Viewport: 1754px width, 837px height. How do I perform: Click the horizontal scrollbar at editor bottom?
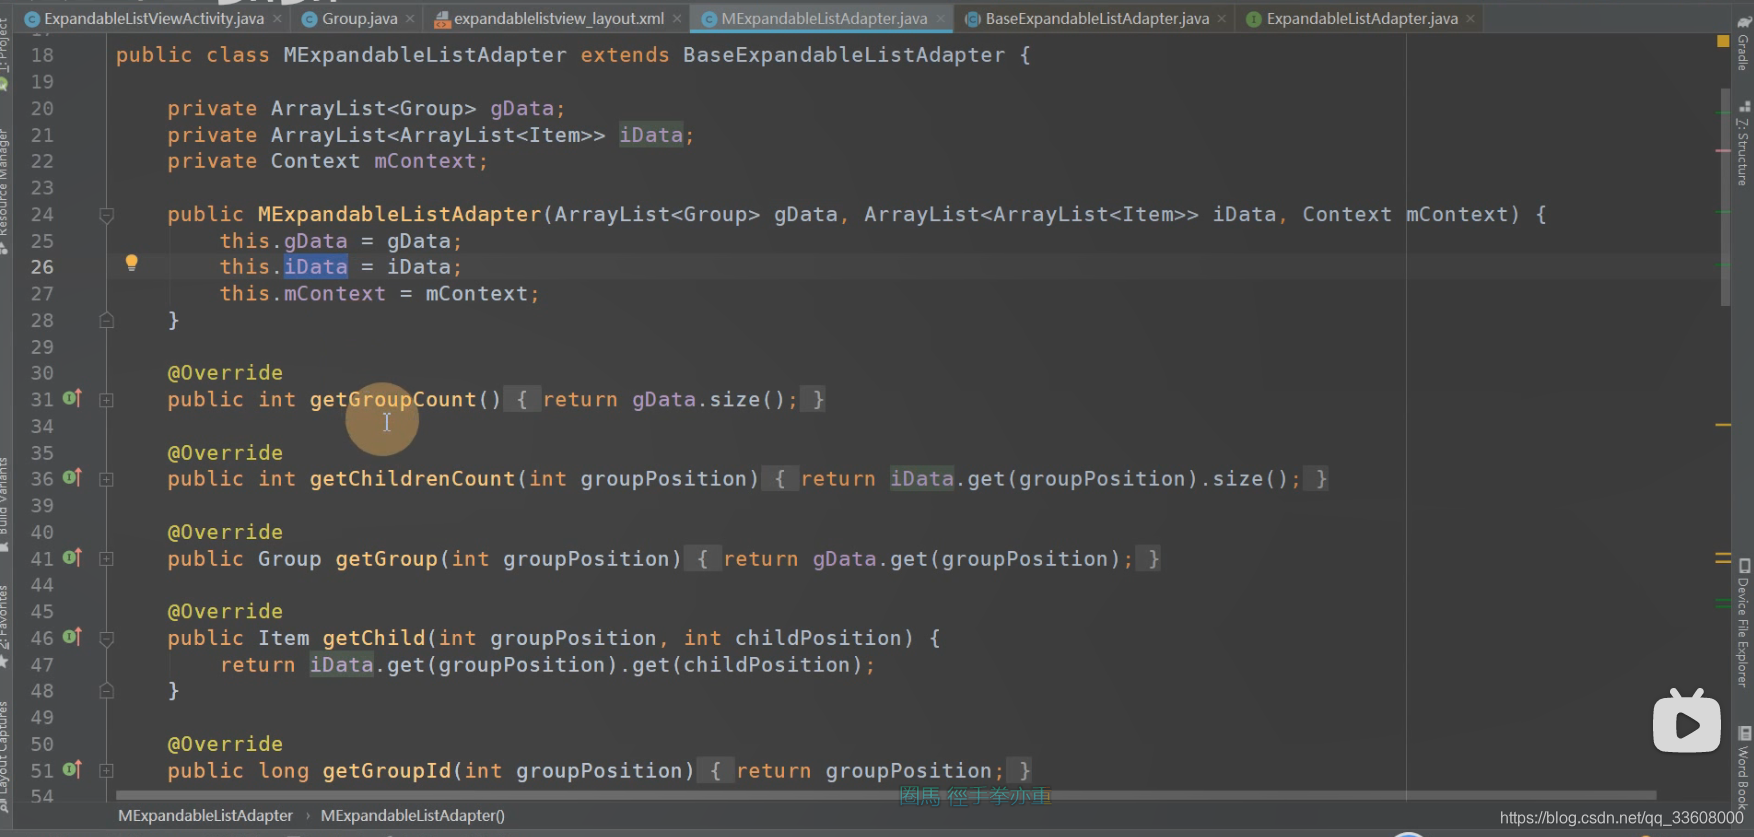(886, 796)
